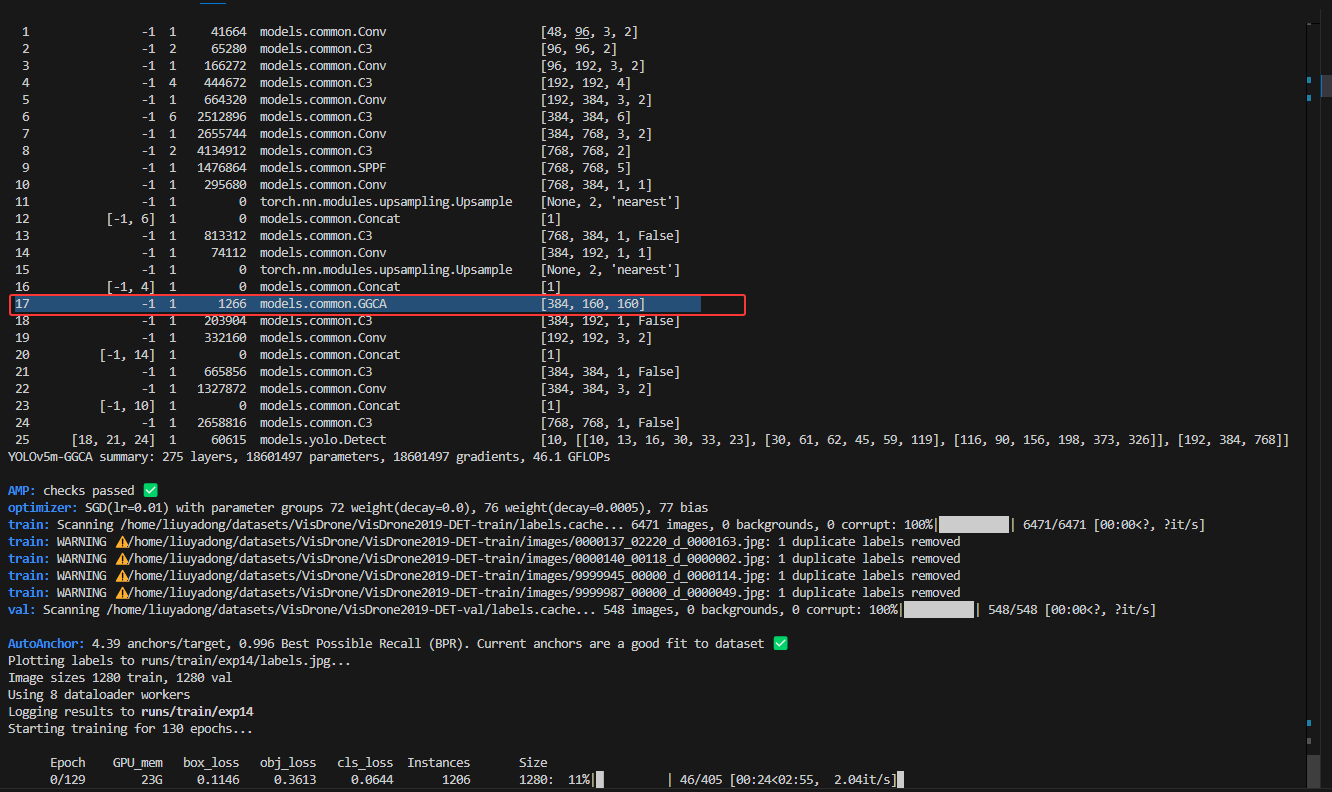Click the GPU_mem column header
Screen dimensions: 1332x792
[137, 762]
